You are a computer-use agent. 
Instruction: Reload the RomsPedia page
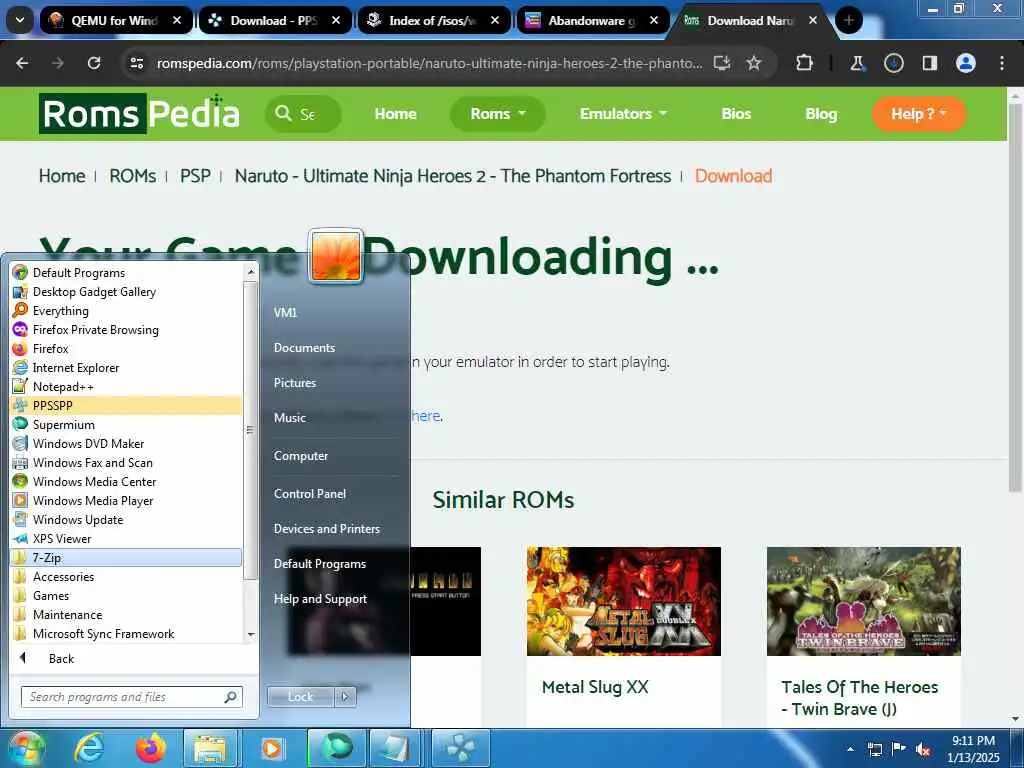[x=94, y=63]
